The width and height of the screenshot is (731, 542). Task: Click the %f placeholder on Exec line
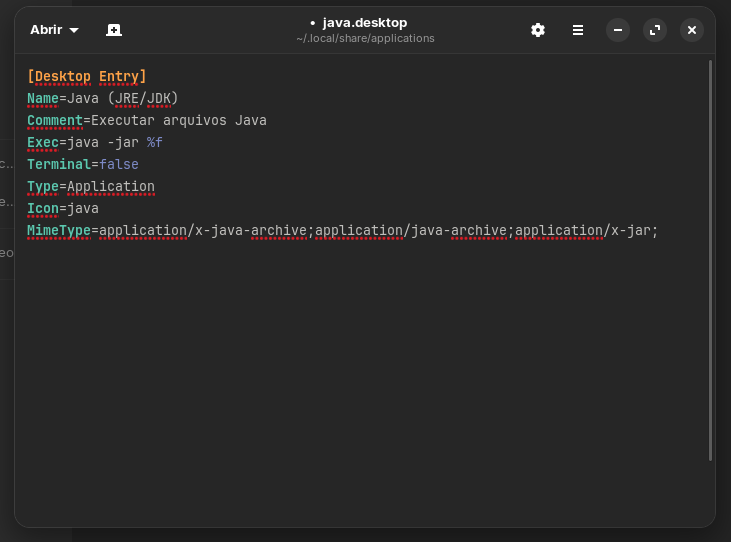point(155,142)
